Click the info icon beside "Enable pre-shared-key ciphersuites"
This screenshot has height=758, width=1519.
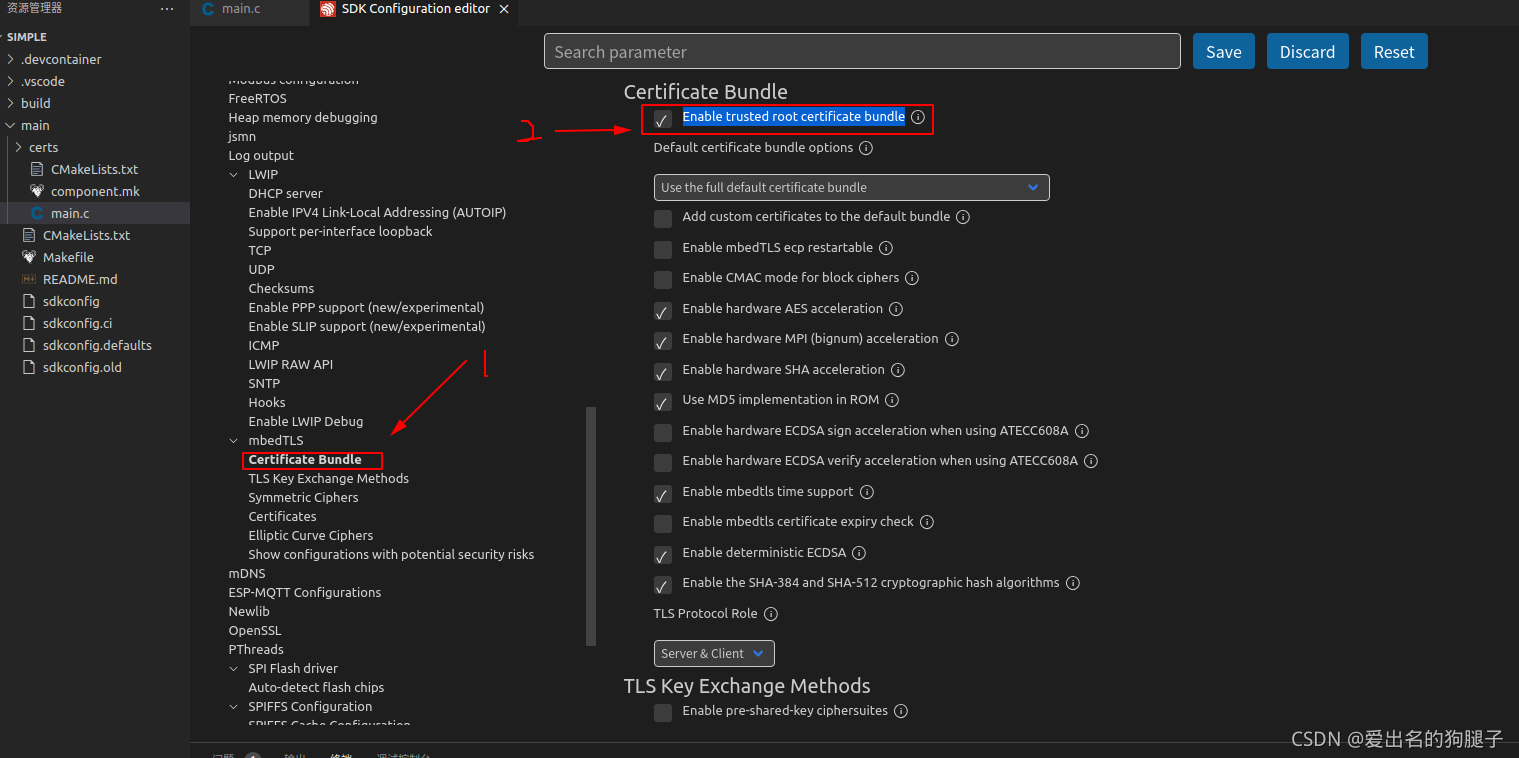pos(901,711)
